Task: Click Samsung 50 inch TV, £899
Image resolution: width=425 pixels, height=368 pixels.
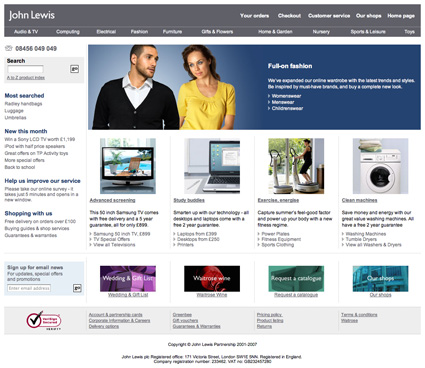Action: [x=122, y=234]
